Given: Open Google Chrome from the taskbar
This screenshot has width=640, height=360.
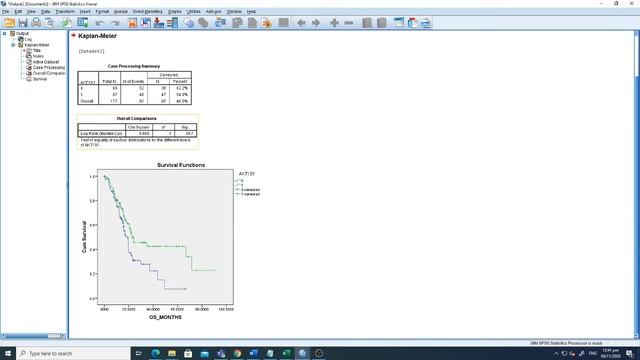Looking at the screenshot, I should (237, 353).
